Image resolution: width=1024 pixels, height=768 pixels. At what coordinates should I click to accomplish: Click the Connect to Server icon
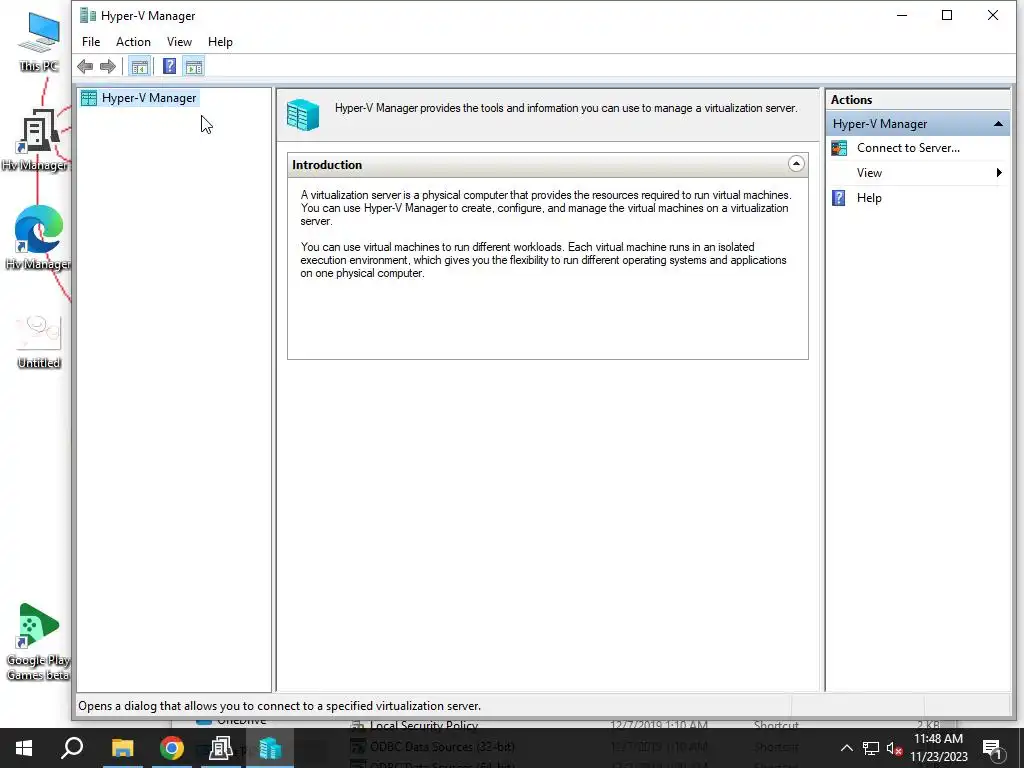coord(839,148)
